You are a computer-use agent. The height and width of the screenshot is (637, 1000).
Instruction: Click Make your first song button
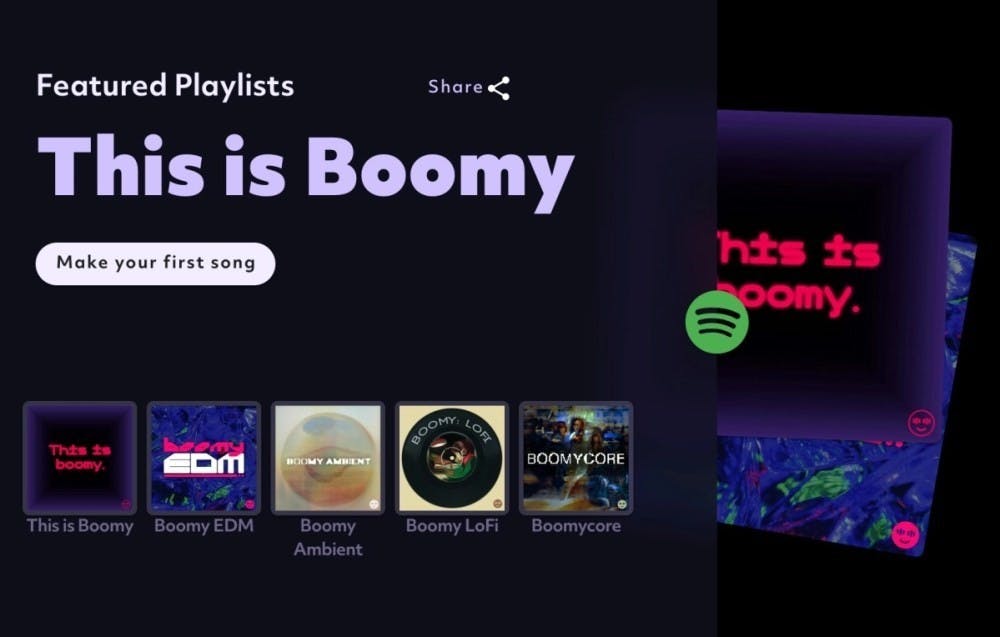156,263
